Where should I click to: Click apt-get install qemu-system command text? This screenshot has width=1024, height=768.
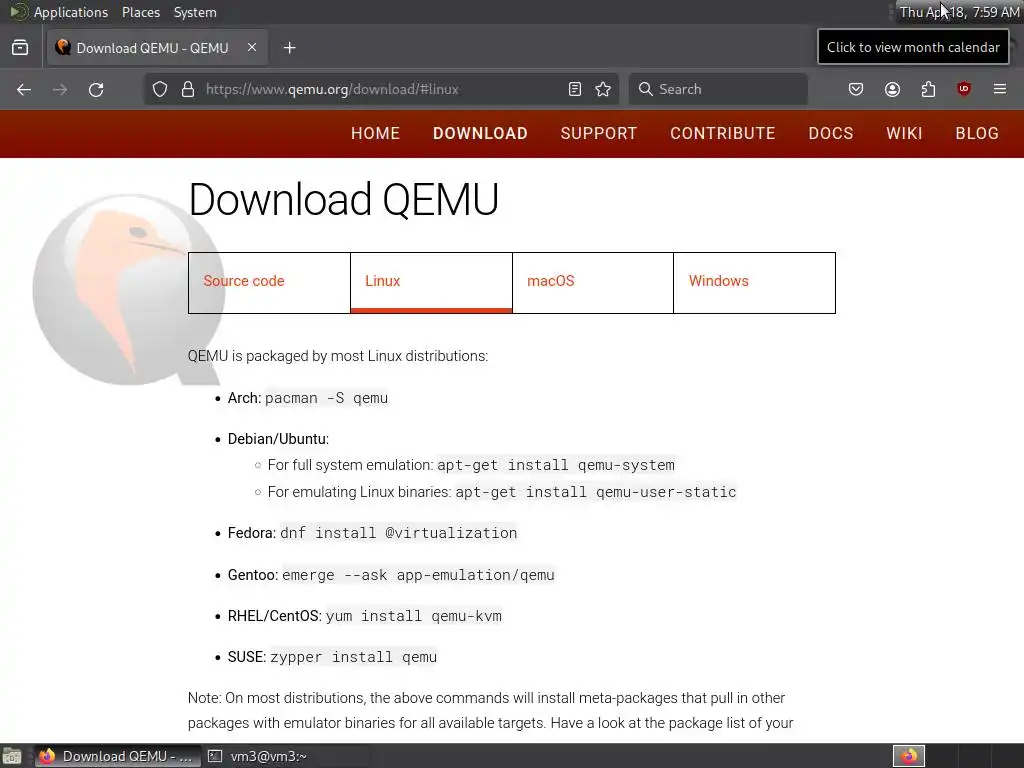pyautogui.click(x=556, y=465)
